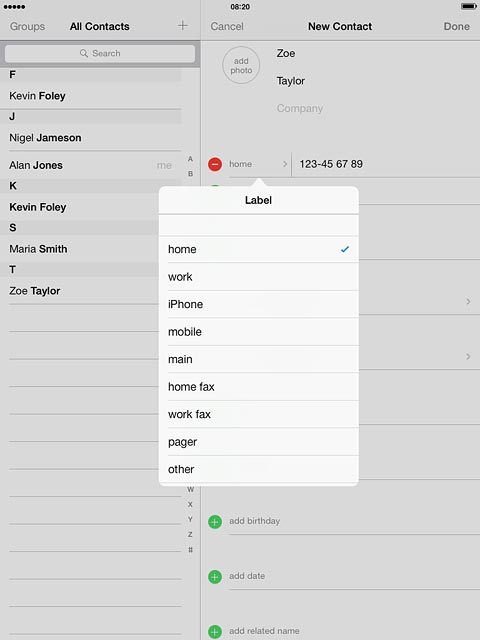Tap the plus icon to add contact
The width and height of the screenshot is (480, 640).
pyautogui.click(x=183, y=26)
